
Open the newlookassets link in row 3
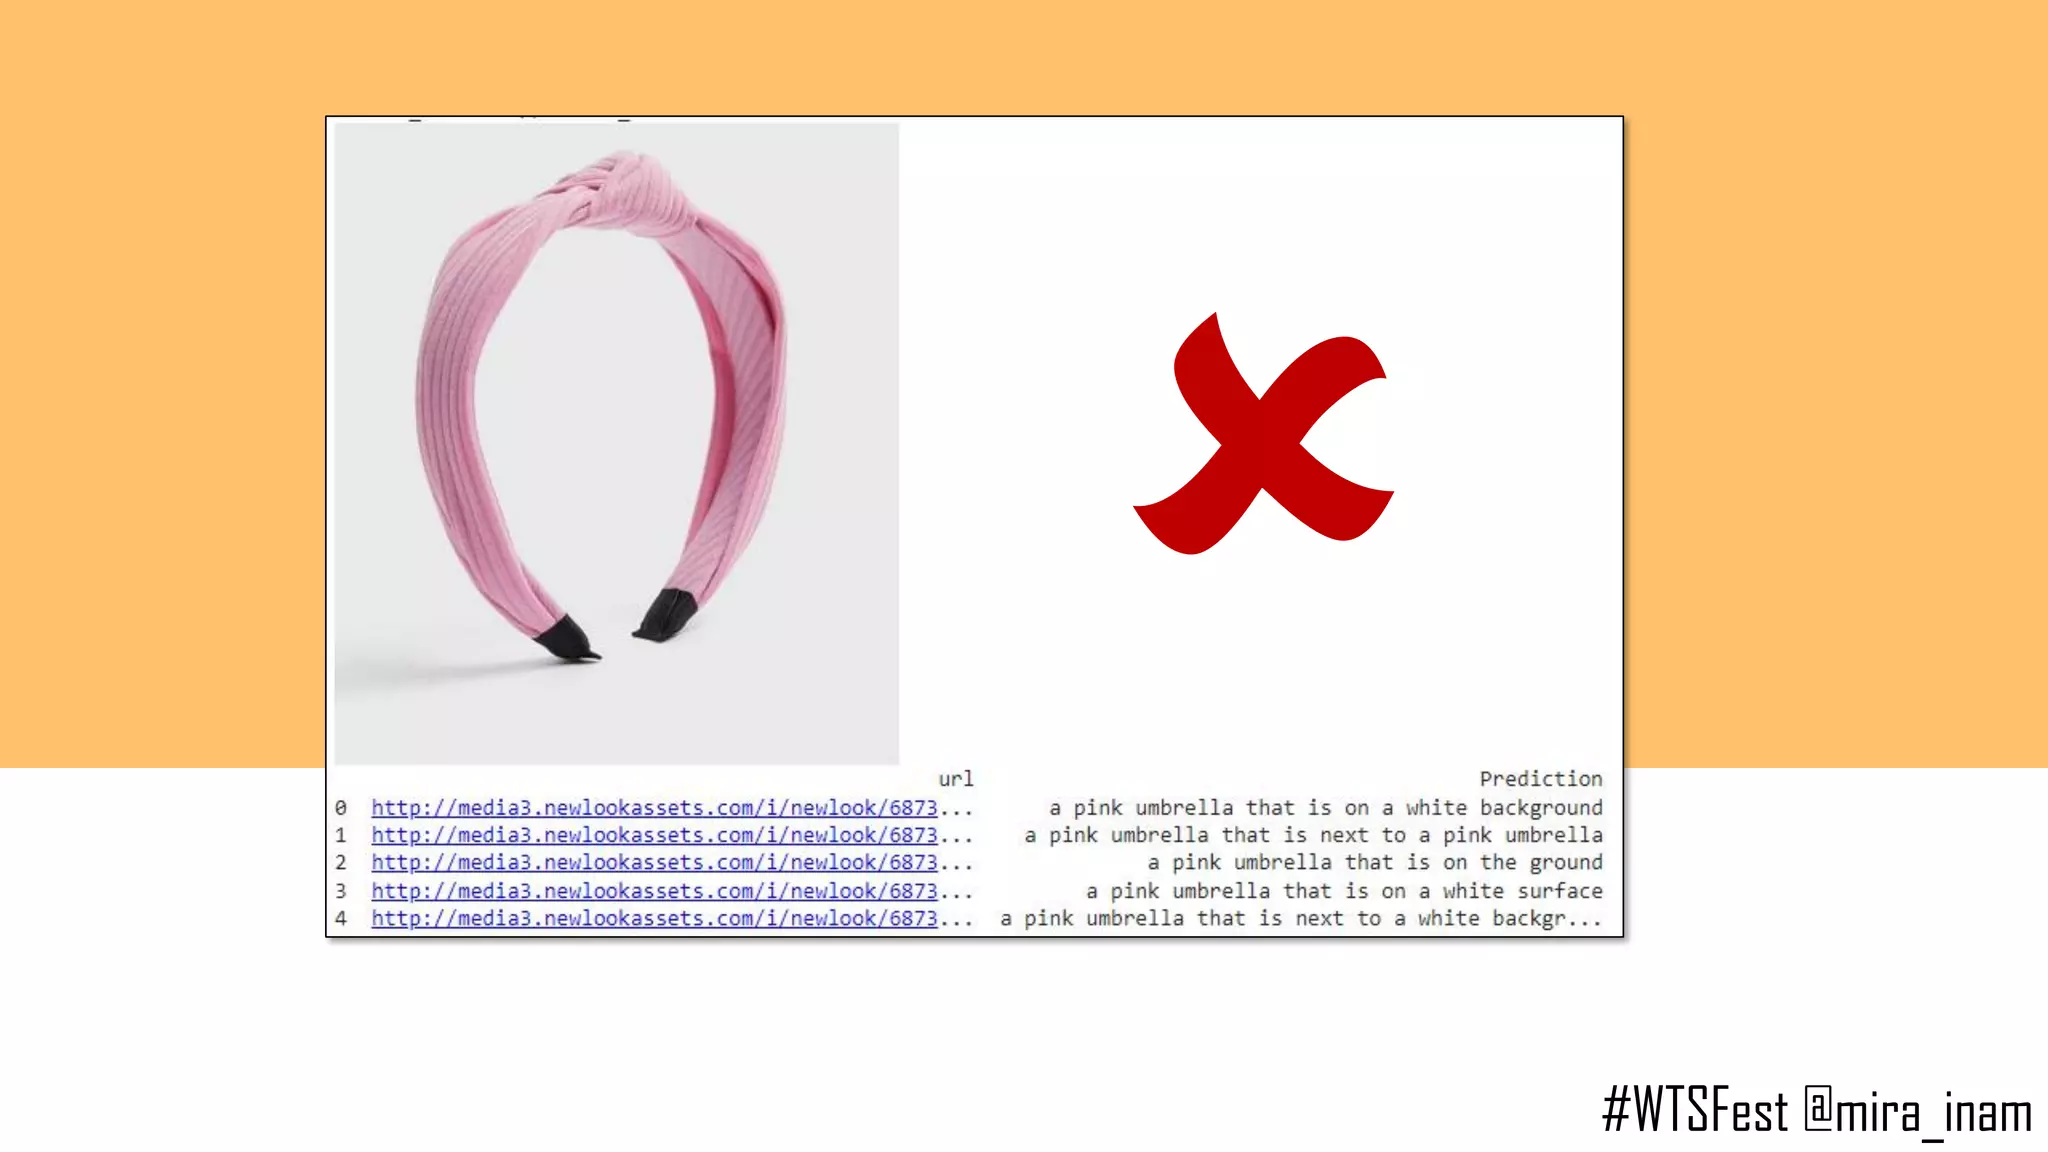point(654,891)
